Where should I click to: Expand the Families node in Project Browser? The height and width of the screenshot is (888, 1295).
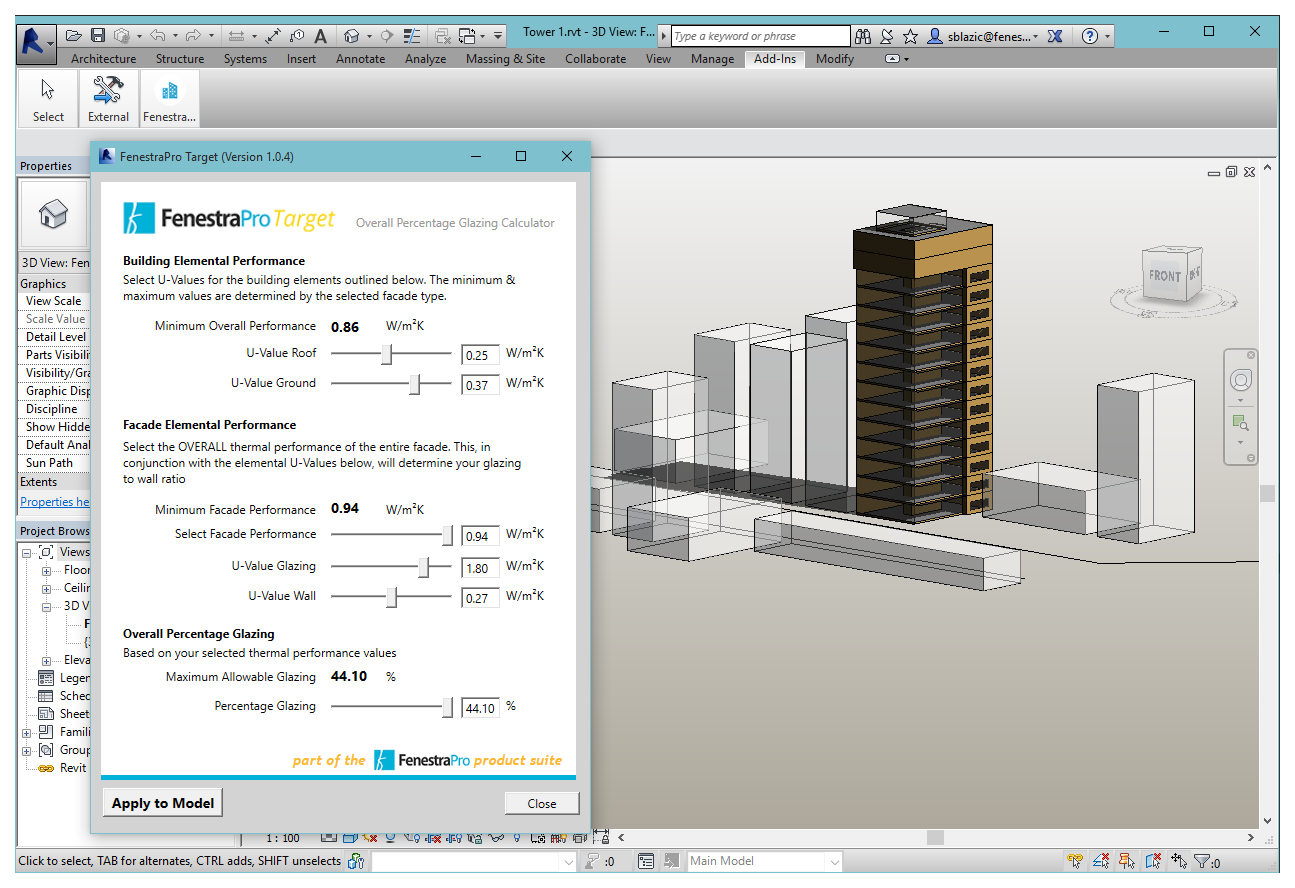(x=27, y=732)
